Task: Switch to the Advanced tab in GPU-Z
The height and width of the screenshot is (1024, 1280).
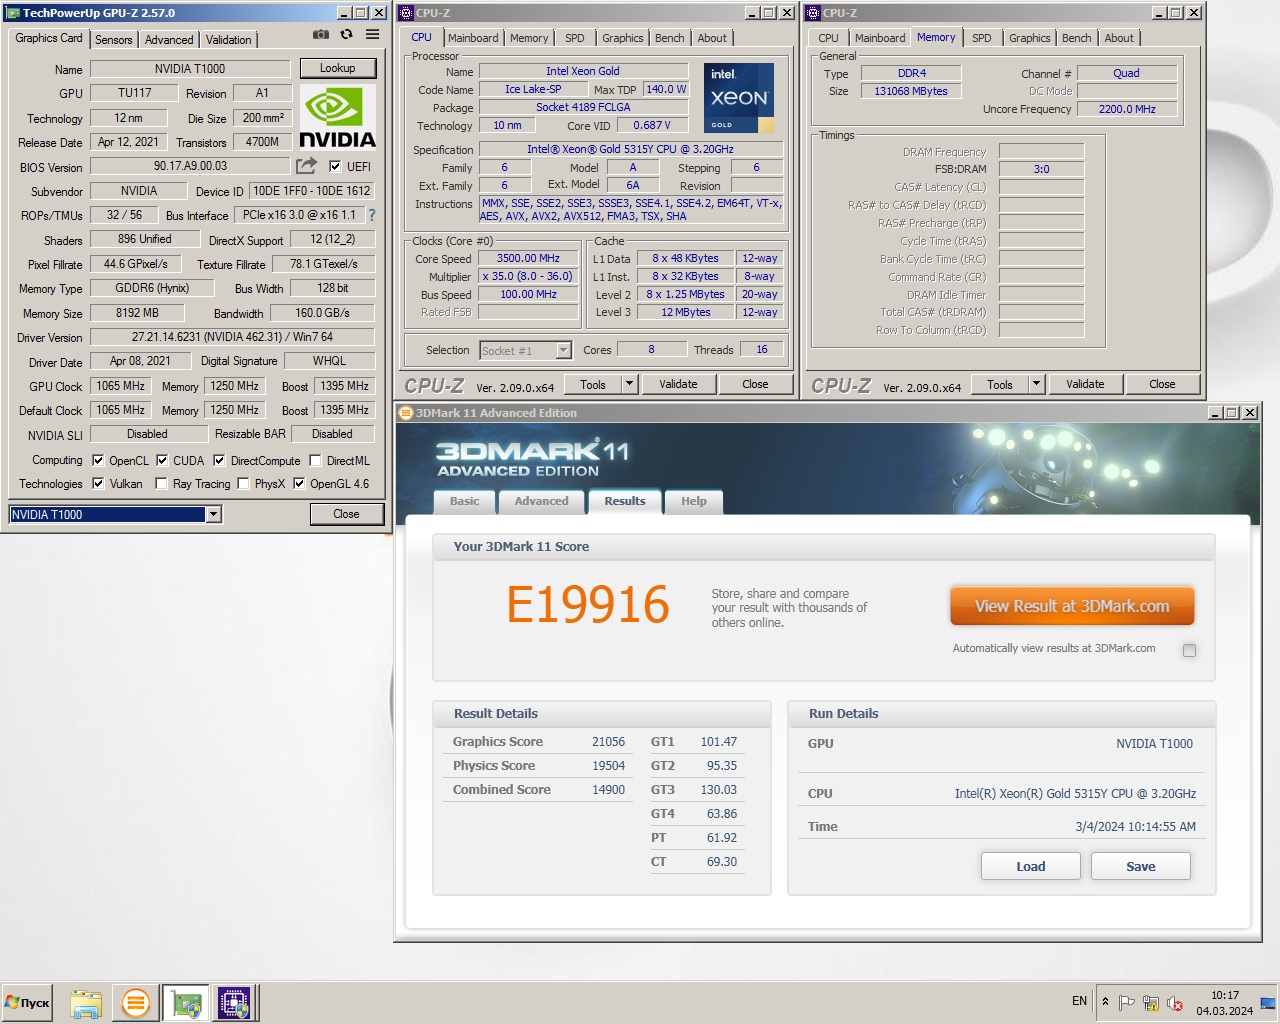Action: tap(169, 40)
